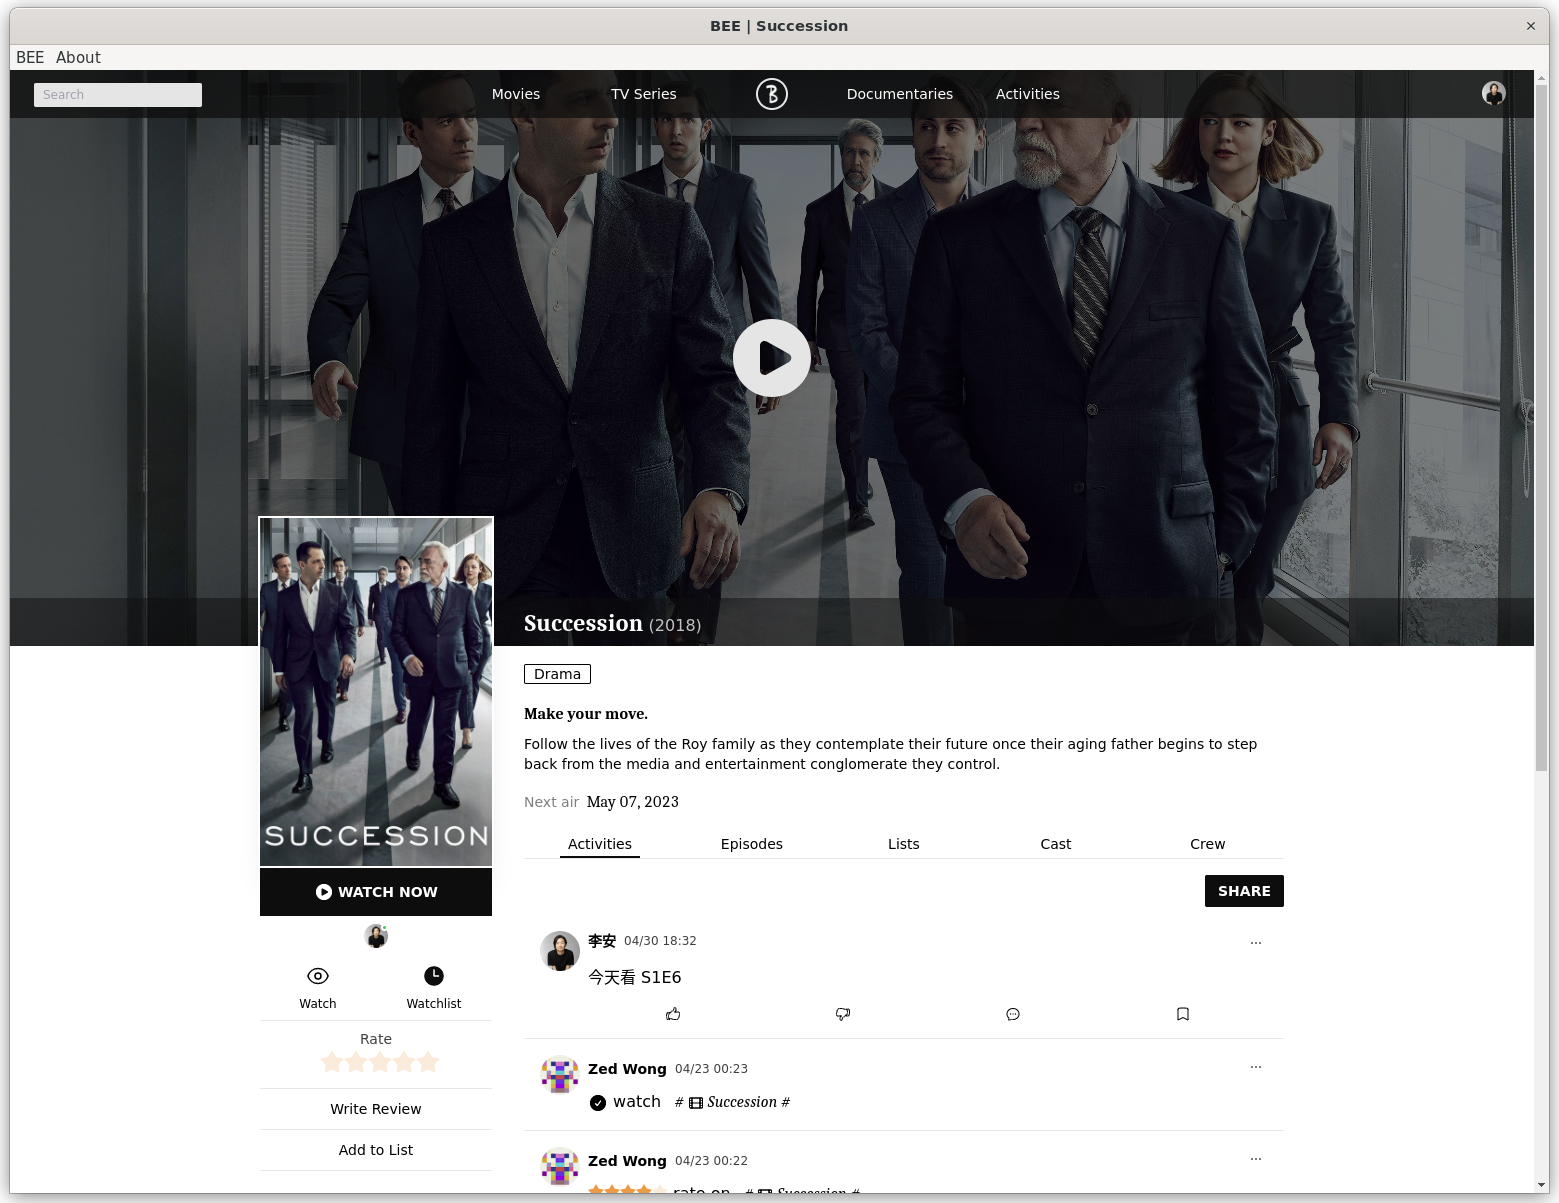Select the Drama genre tag

557,674
